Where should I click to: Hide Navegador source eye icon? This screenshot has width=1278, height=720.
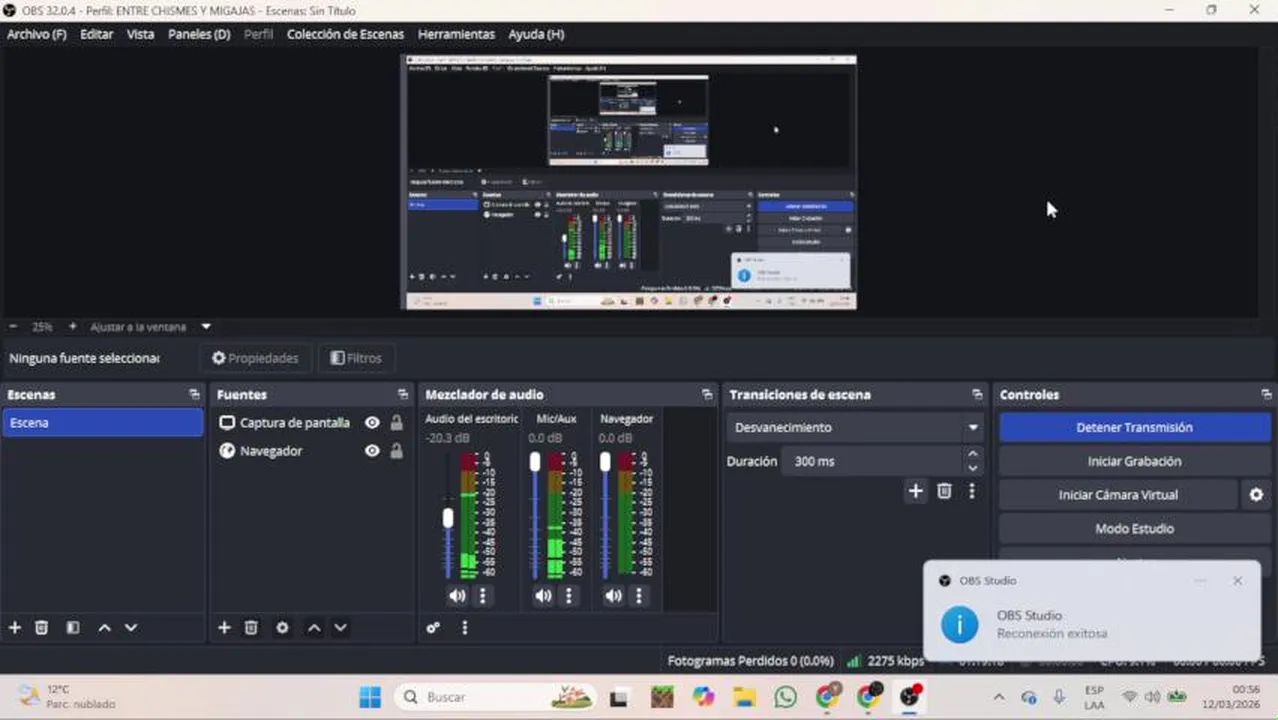point(372,451)
